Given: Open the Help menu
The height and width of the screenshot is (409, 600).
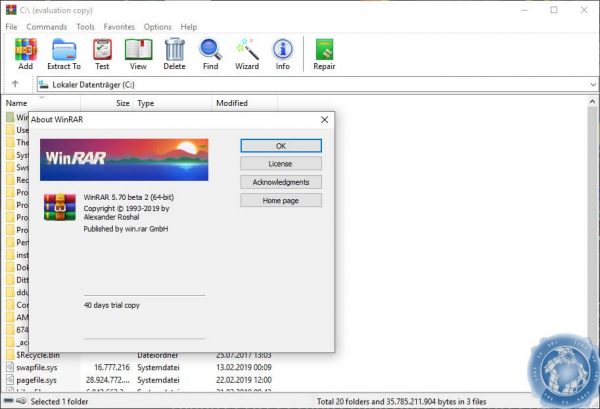Looking at the screenshot, I should (189, 27).
